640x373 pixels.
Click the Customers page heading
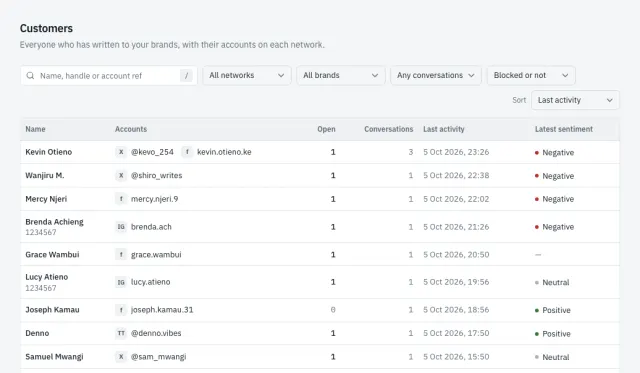pos(46,28)
